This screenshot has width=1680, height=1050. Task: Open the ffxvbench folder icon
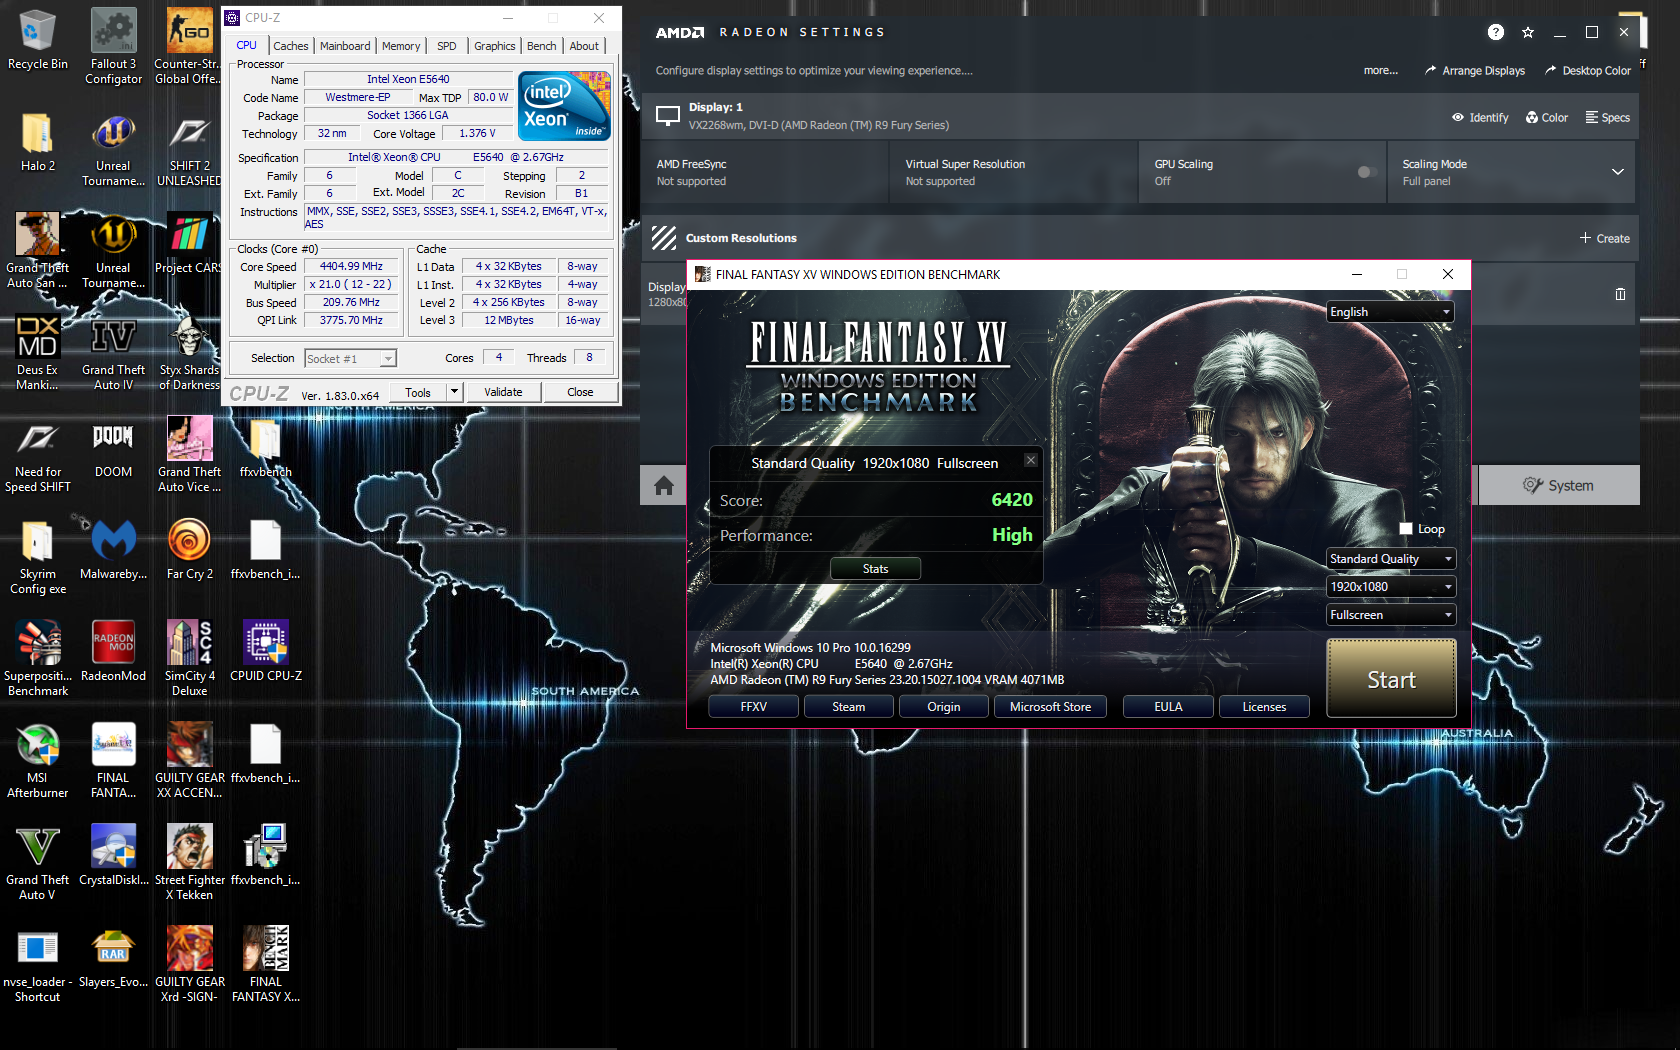coord(265,447)
